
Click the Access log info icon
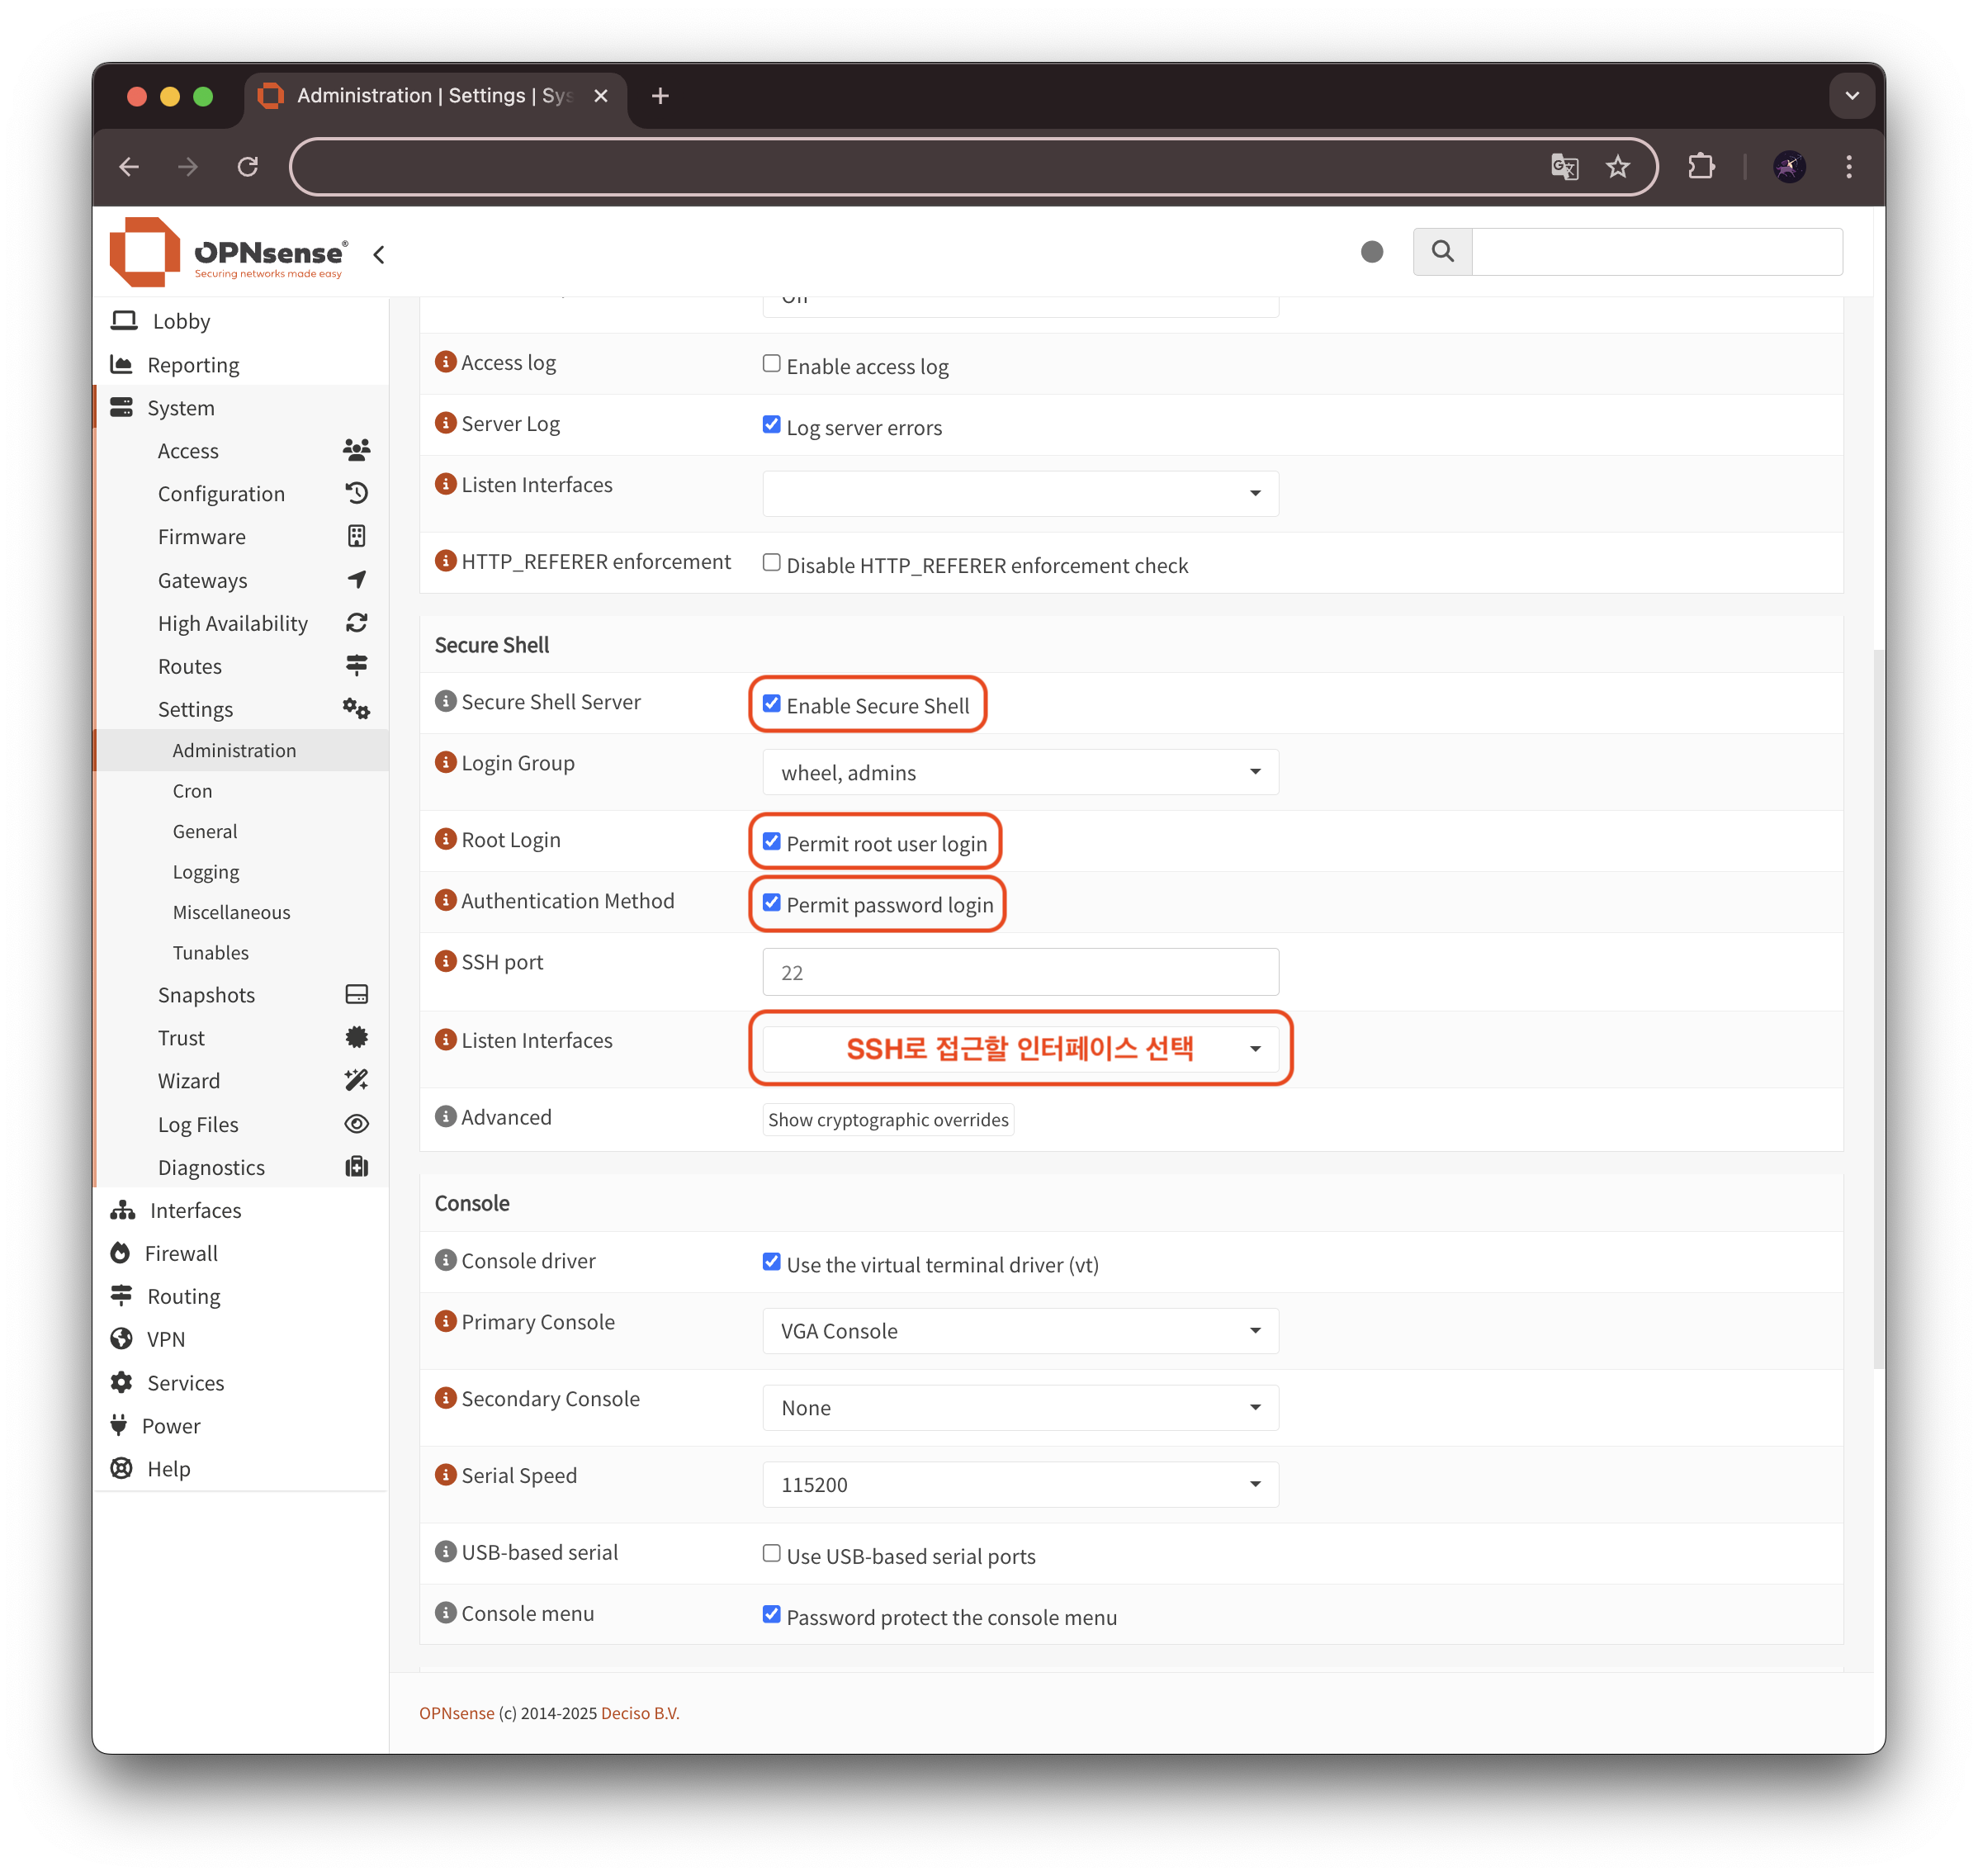[446, 362]
